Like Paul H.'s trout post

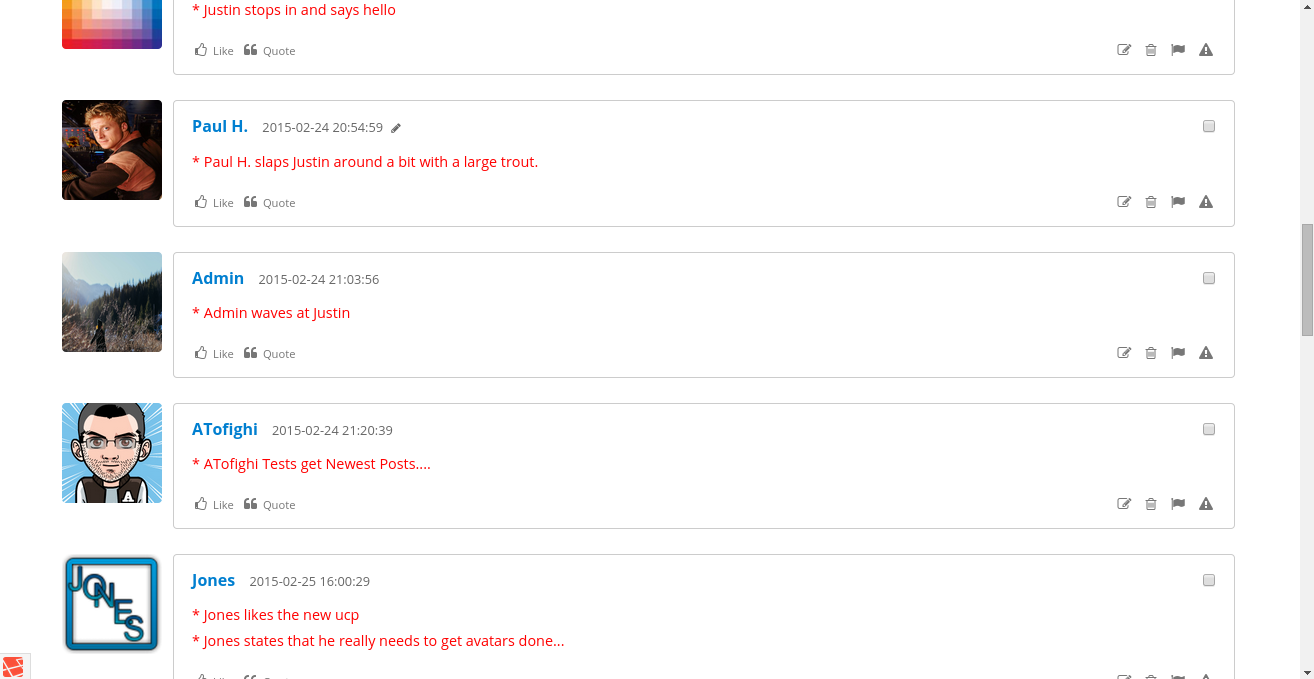coord(214,202)
